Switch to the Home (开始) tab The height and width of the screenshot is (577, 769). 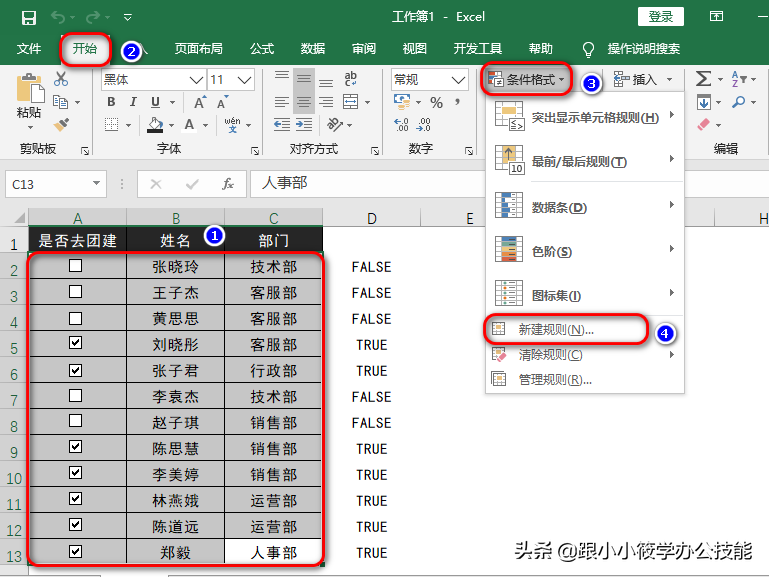(84, 49)
